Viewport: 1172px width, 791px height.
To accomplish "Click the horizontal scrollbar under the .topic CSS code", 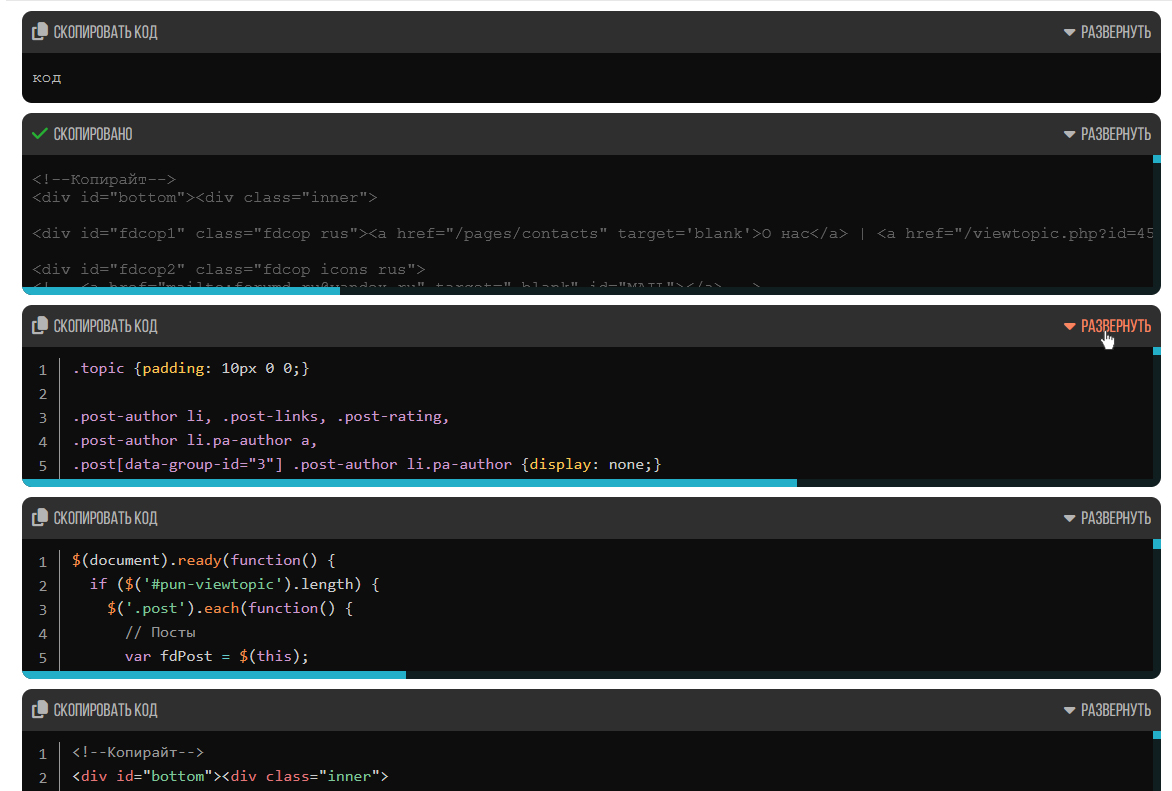I will coord(409,483).
